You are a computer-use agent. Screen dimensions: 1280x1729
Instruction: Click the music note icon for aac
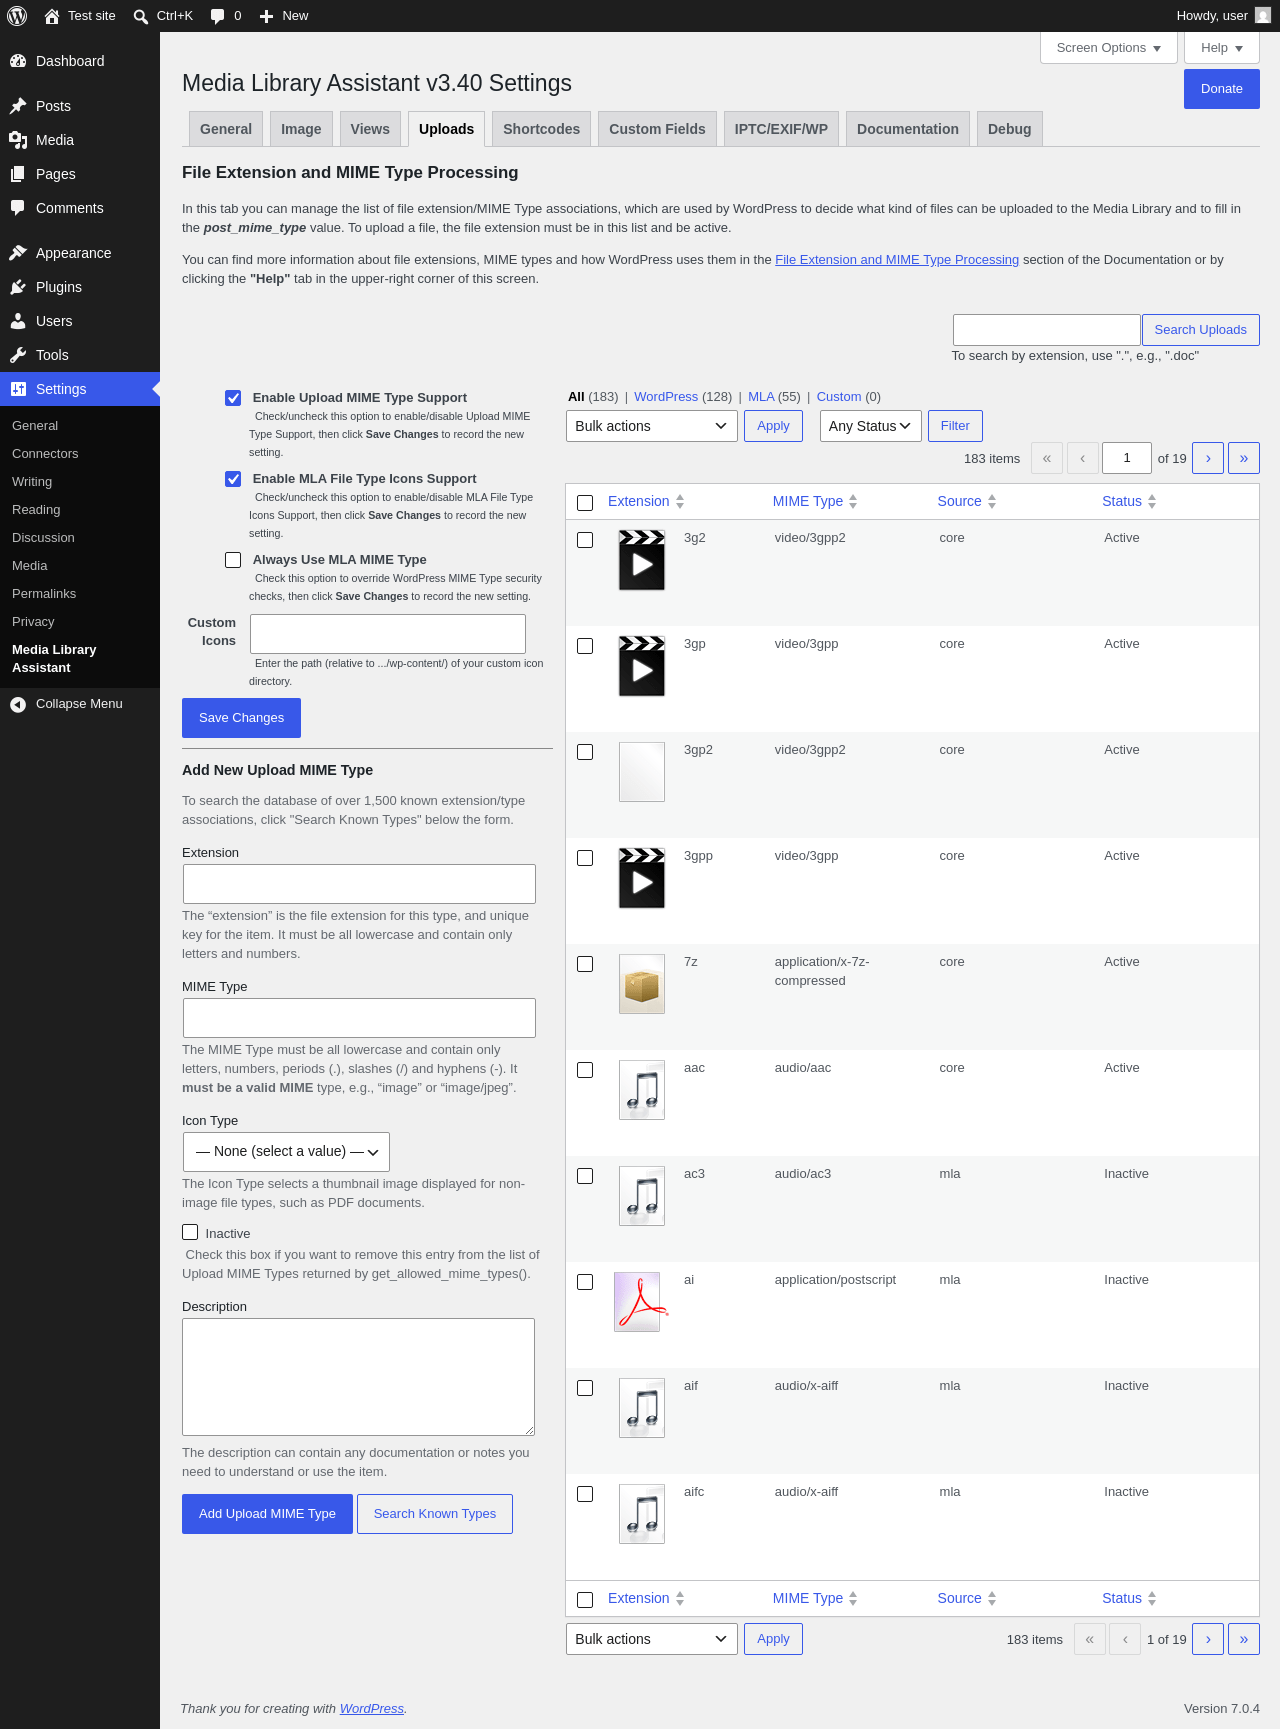click(642, 1090)
